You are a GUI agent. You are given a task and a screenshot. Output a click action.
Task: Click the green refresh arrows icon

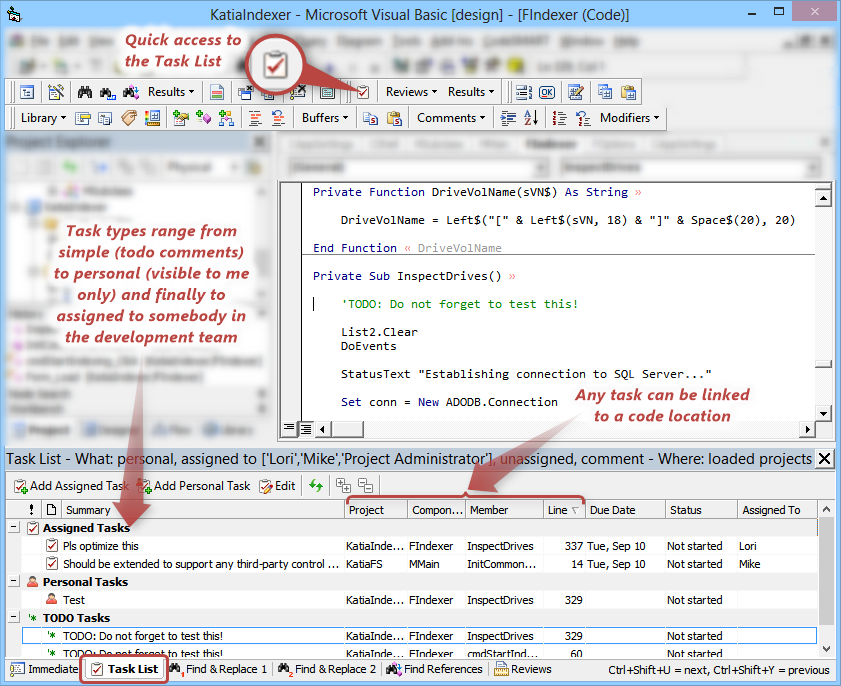point(316,486)
